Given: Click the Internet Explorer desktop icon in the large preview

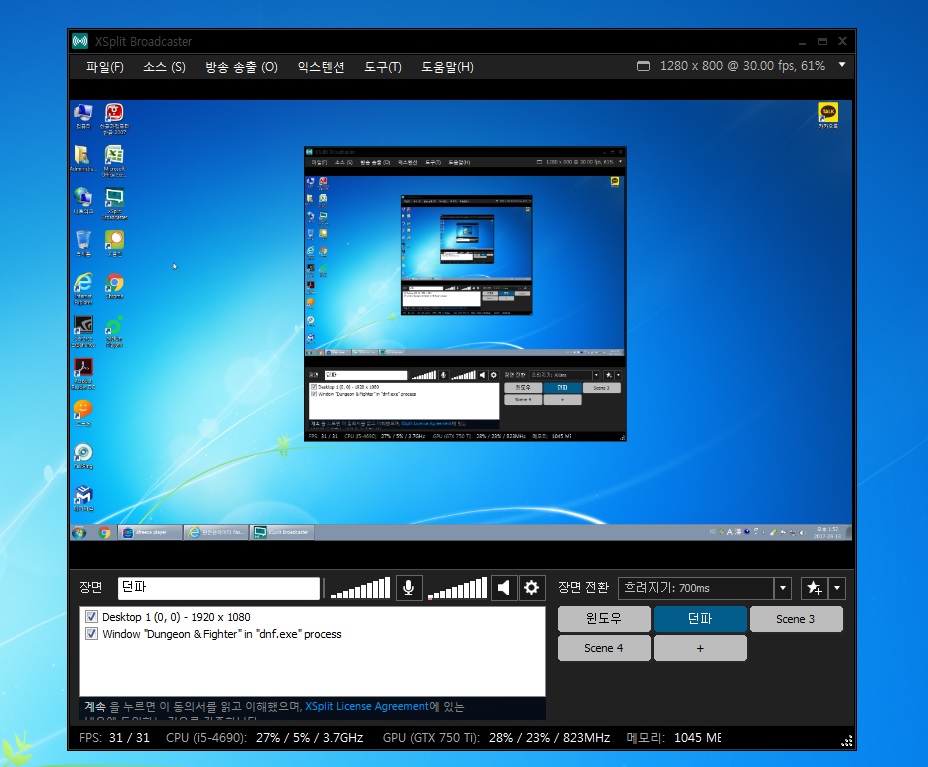Looking at the screenshot, I should (83, 288).
